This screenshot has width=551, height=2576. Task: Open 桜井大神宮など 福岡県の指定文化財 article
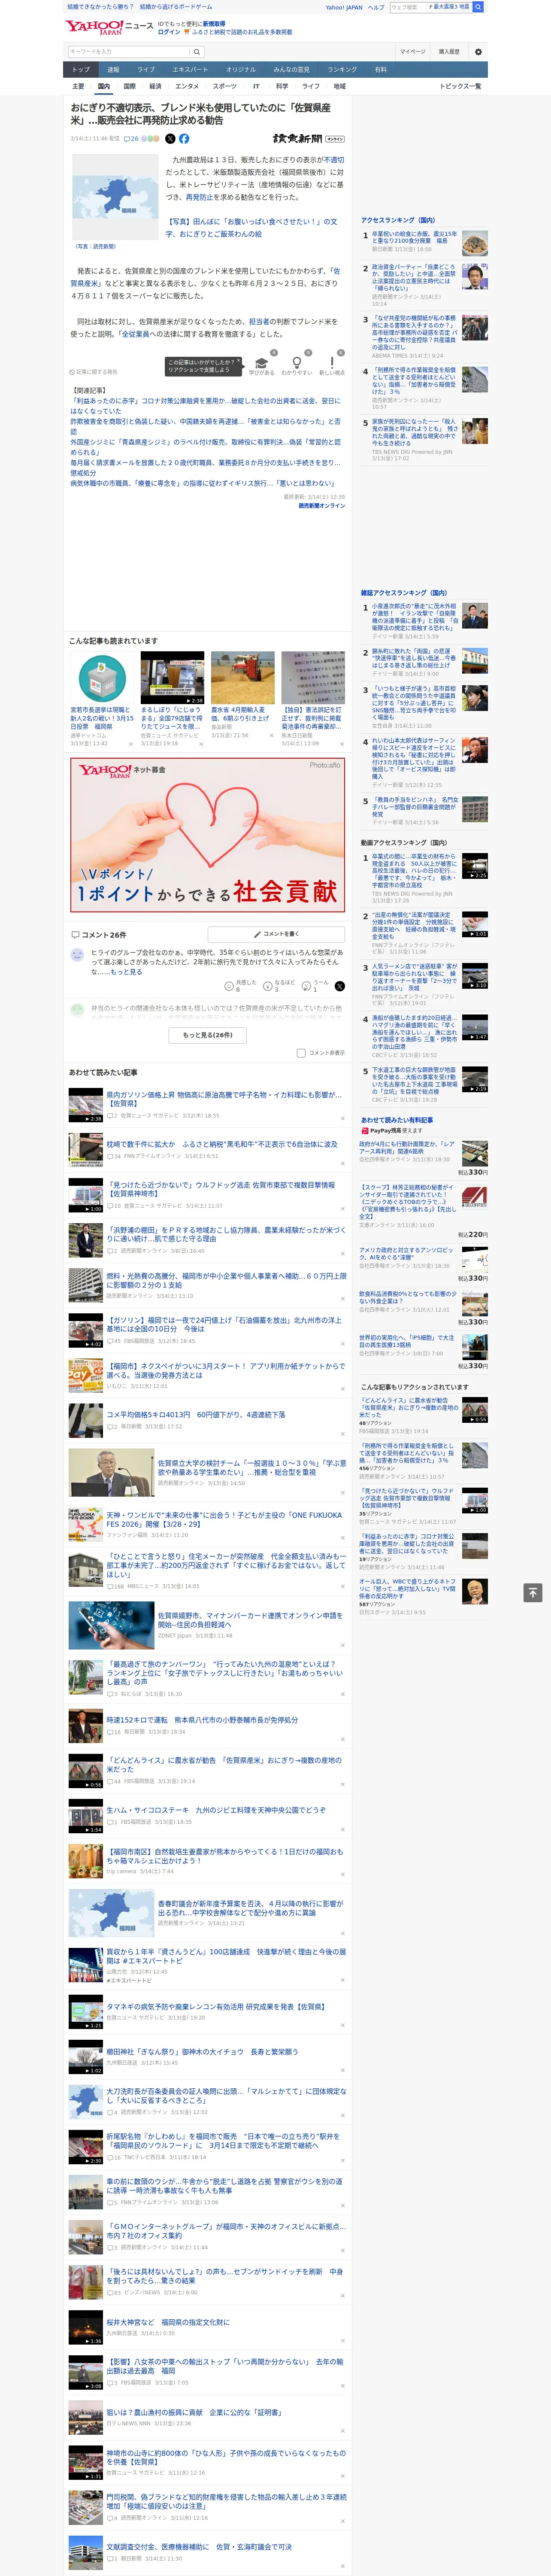(x=168, y=2321)
